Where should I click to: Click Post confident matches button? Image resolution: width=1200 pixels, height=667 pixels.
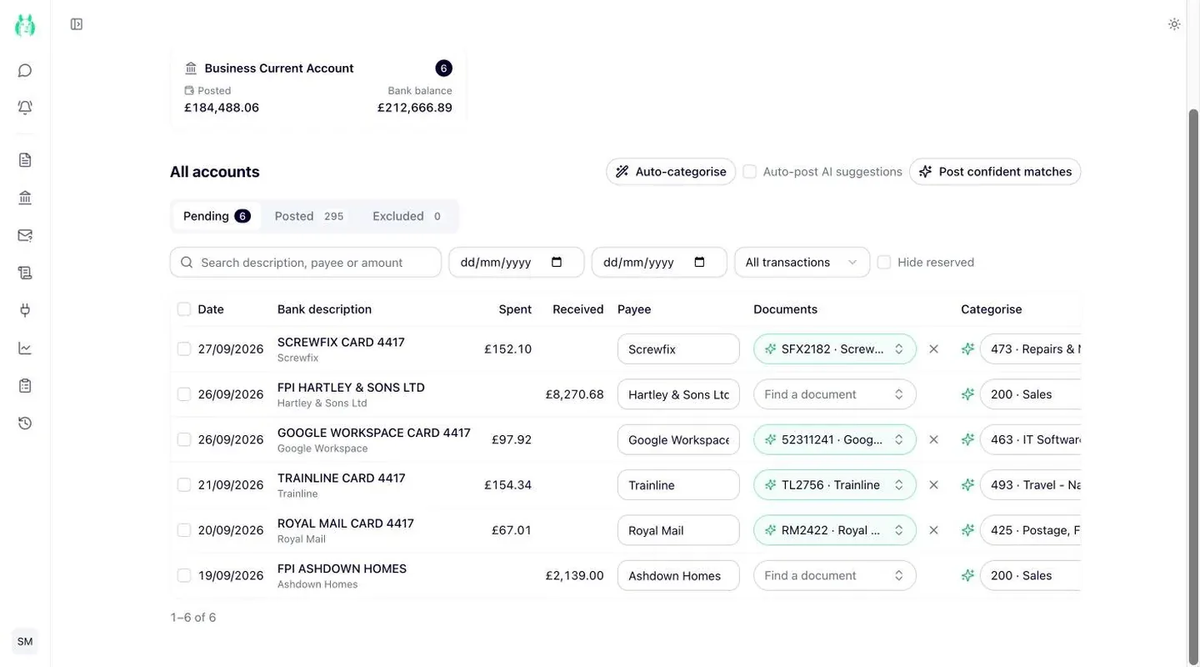point(995,172)
